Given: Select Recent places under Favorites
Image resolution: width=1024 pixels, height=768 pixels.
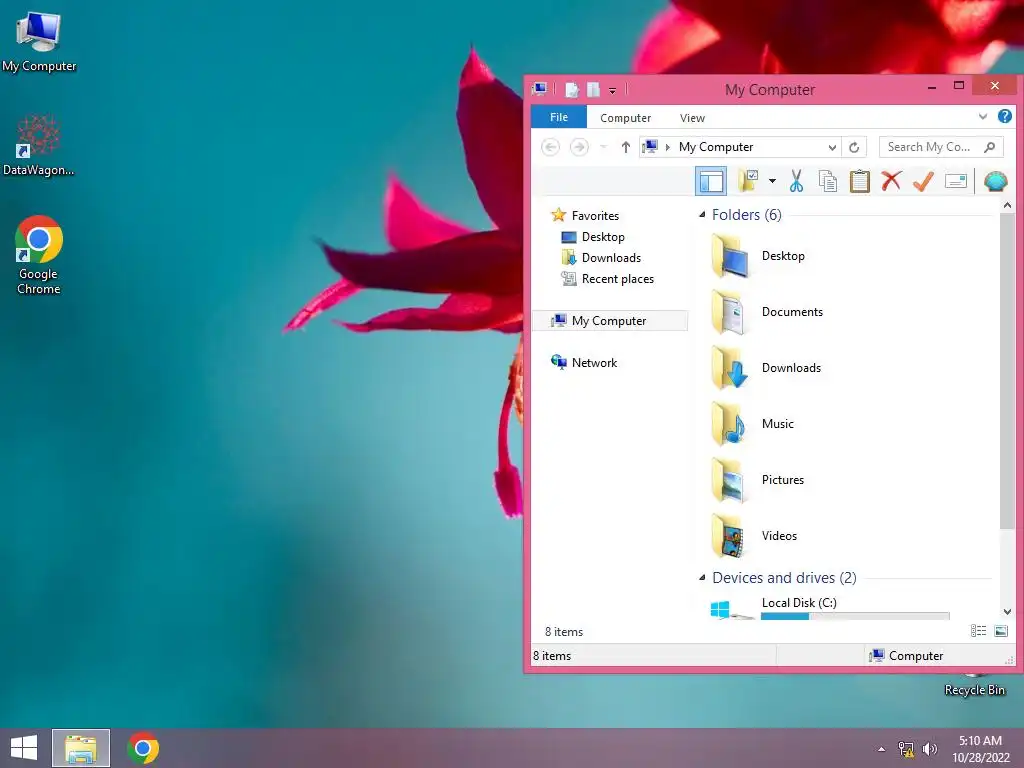Looking at the screenshot, I should (x=607, y=279).
